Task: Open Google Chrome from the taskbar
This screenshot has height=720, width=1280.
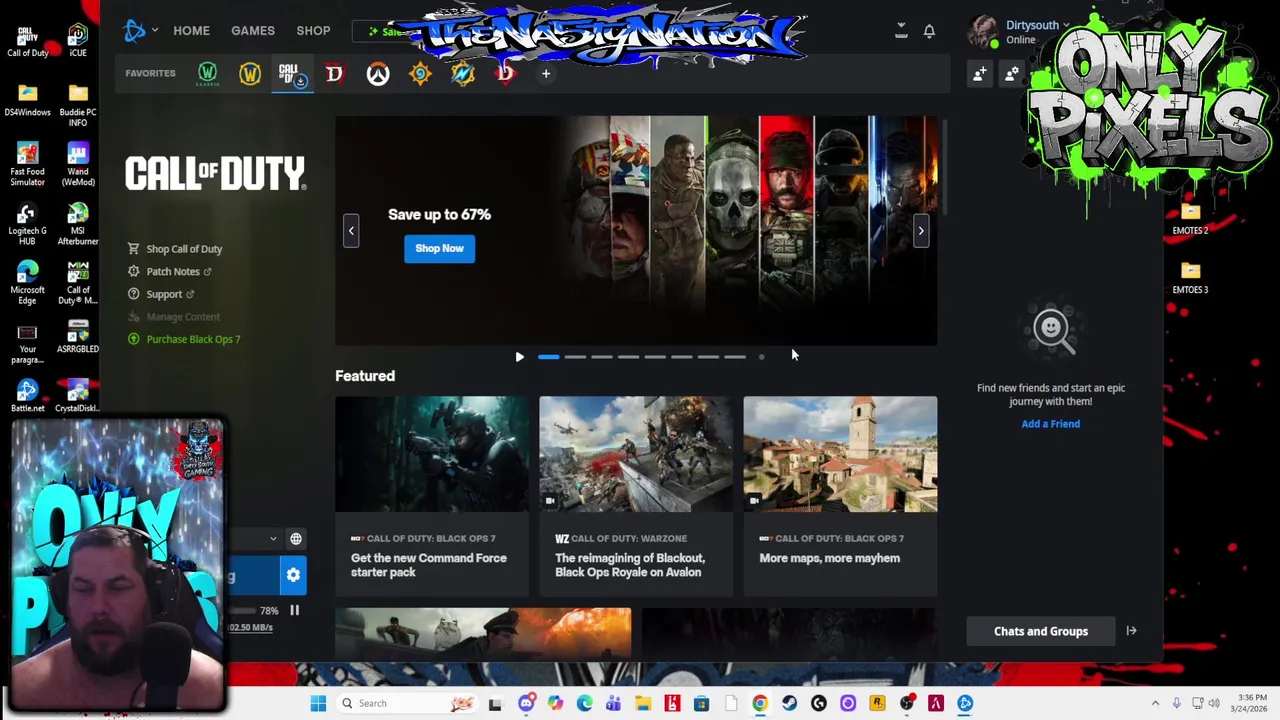Action: click(x=760, y=703)
